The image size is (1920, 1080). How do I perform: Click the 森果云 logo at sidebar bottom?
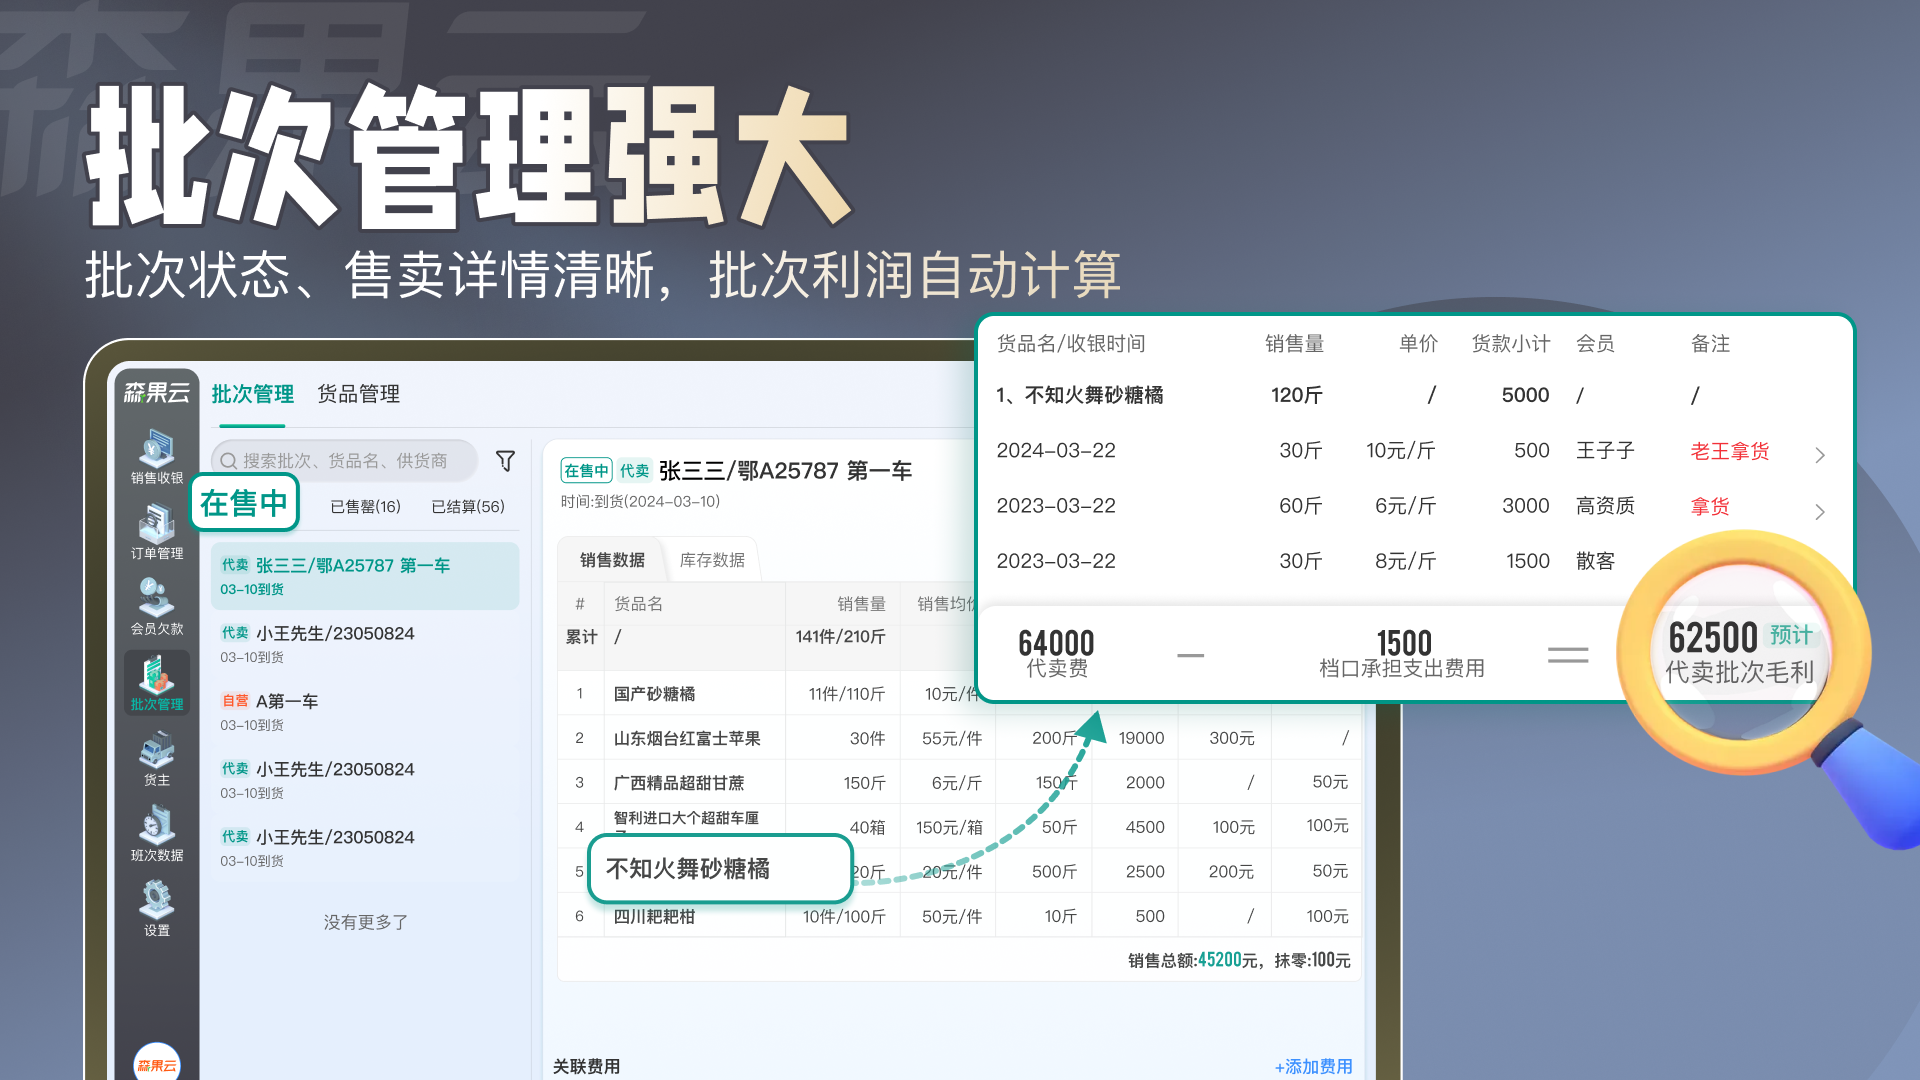click(156, 1064)
